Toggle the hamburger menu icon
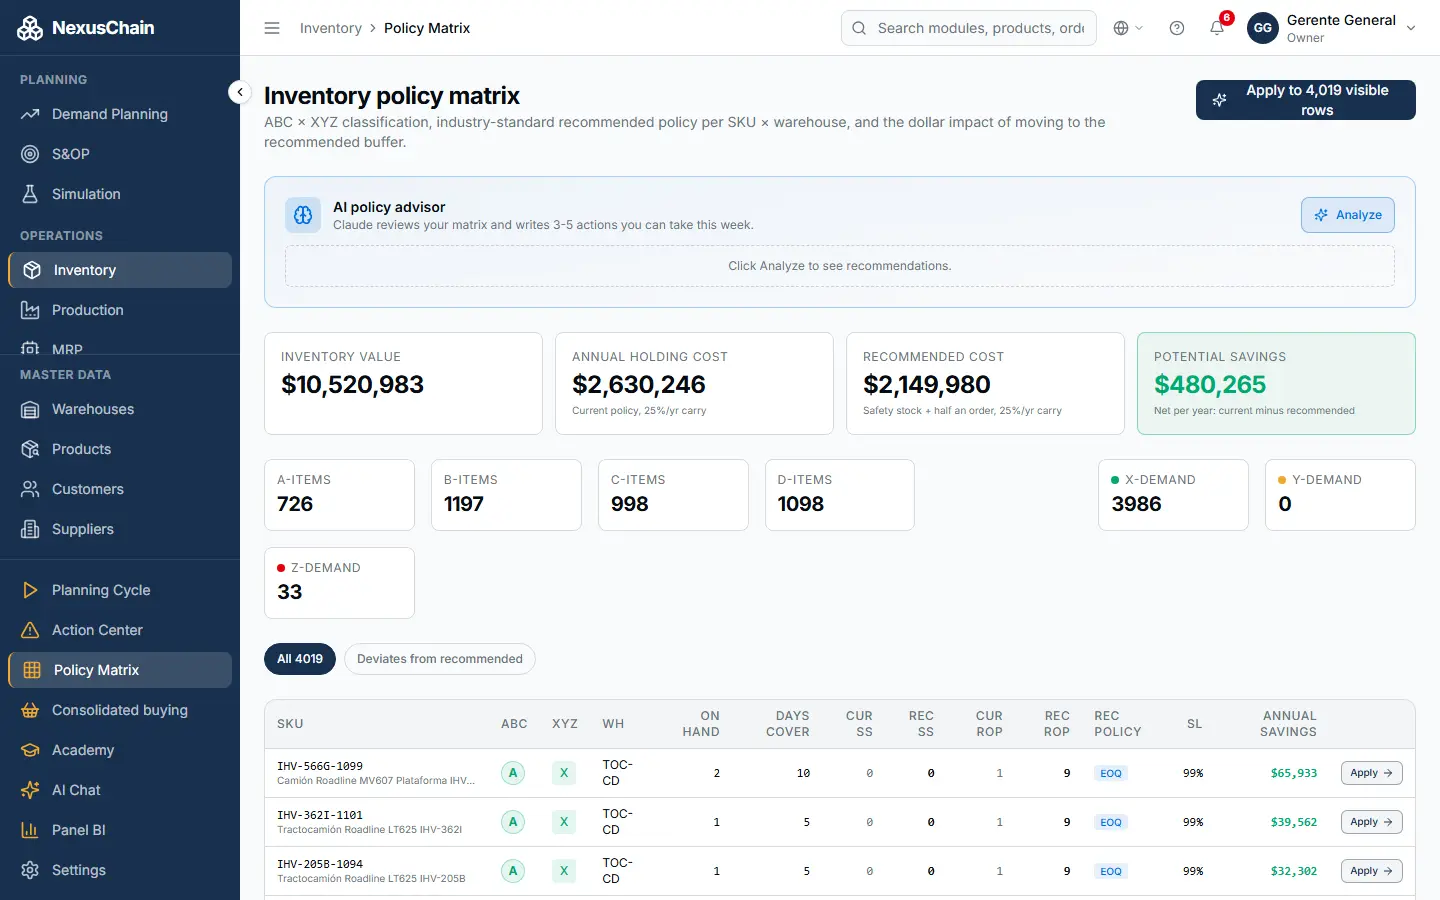 point(272,28)
